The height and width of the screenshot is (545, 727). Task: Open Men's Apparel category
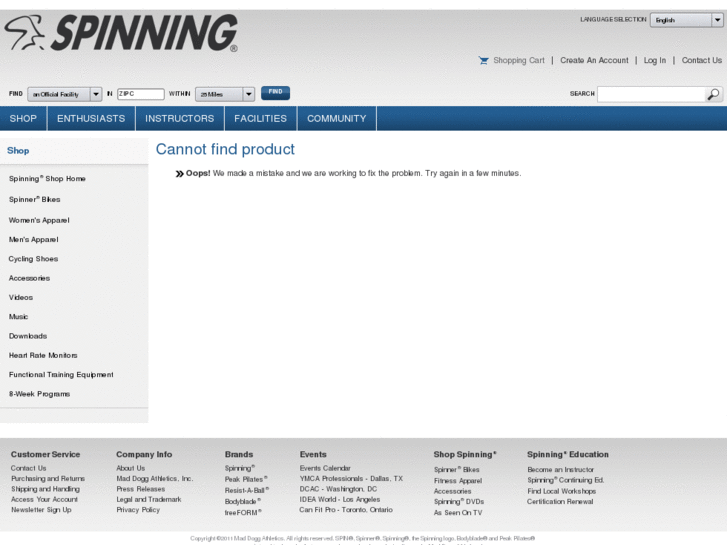click(33, 240)
